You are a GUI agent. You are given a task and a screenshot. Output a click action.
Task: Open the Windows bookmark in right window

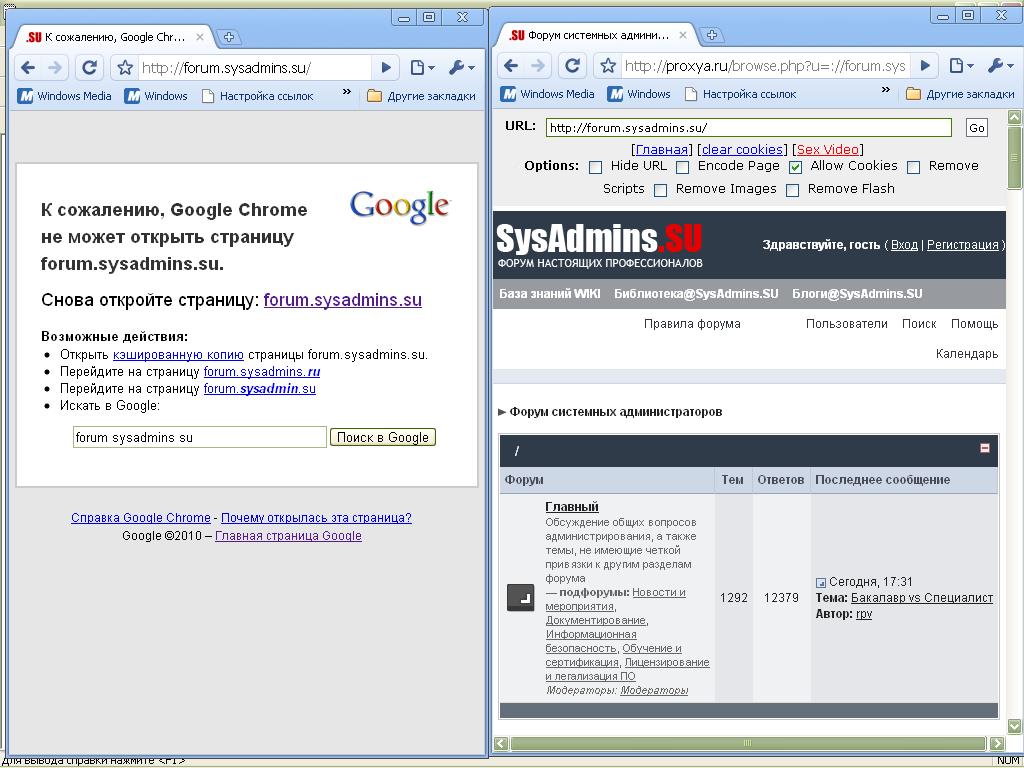639,94
